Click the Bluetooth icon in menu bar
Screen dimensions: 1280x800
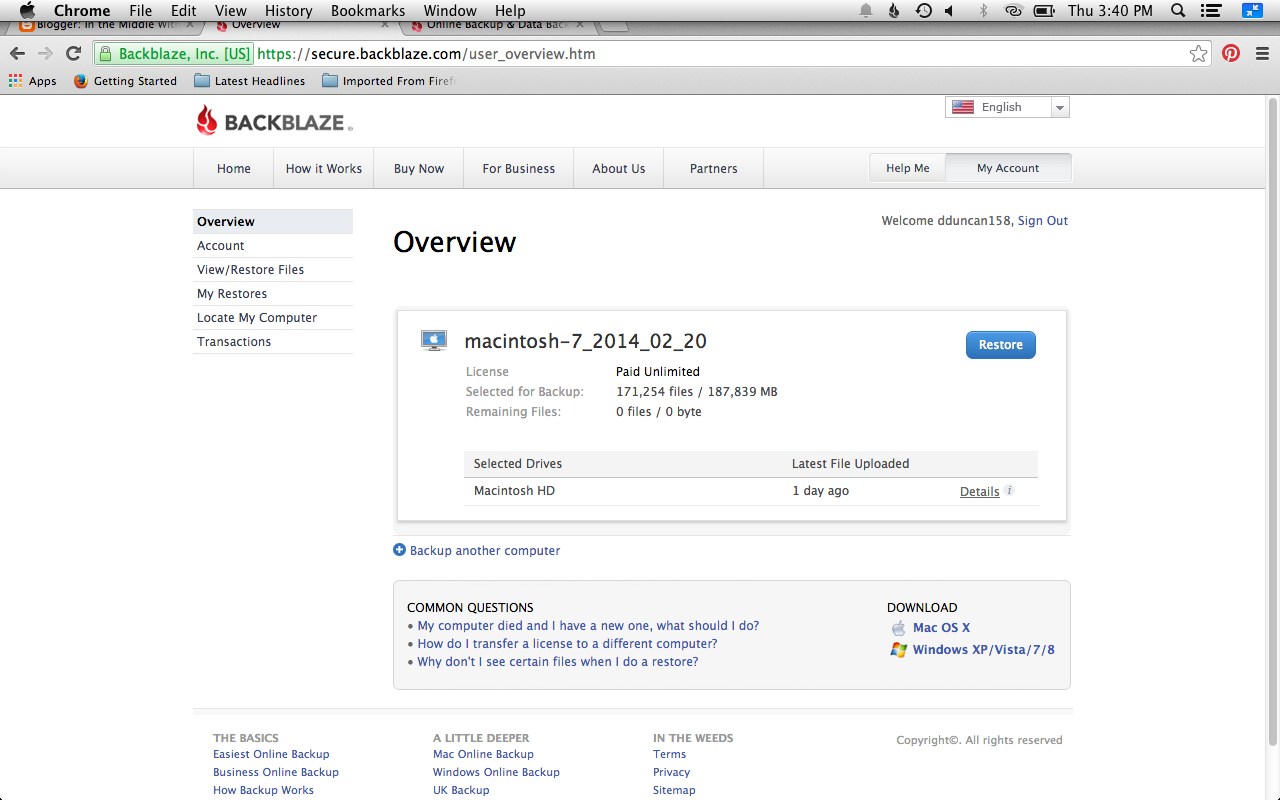click(x=983, y=10)
